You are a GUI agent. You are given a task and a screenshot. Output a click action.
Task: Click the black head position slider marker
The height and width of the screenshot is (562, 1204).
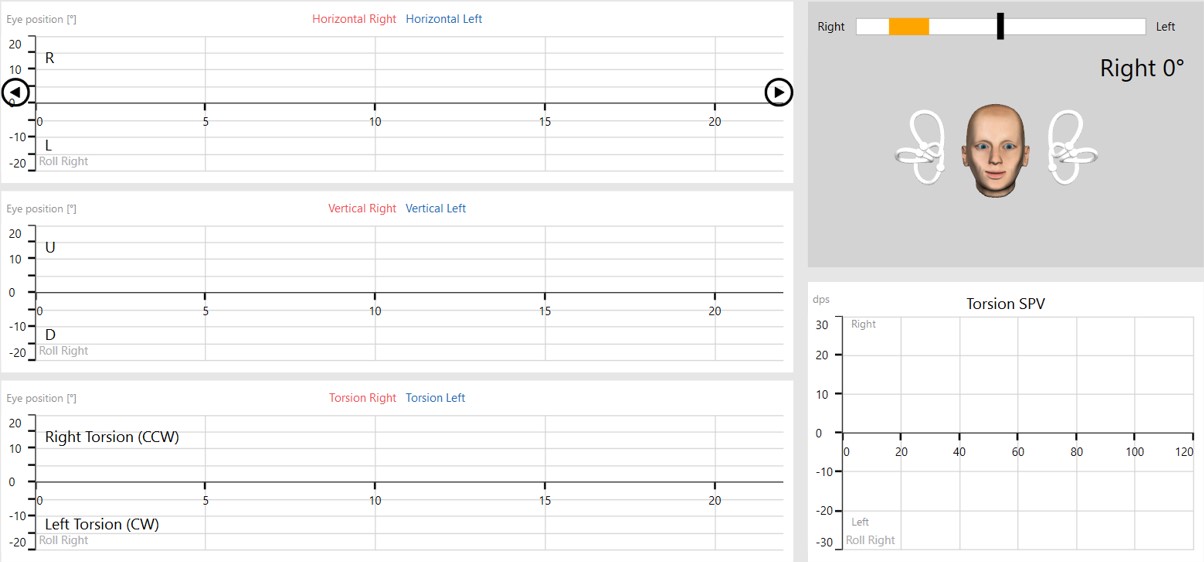[x=1000, y=27]
